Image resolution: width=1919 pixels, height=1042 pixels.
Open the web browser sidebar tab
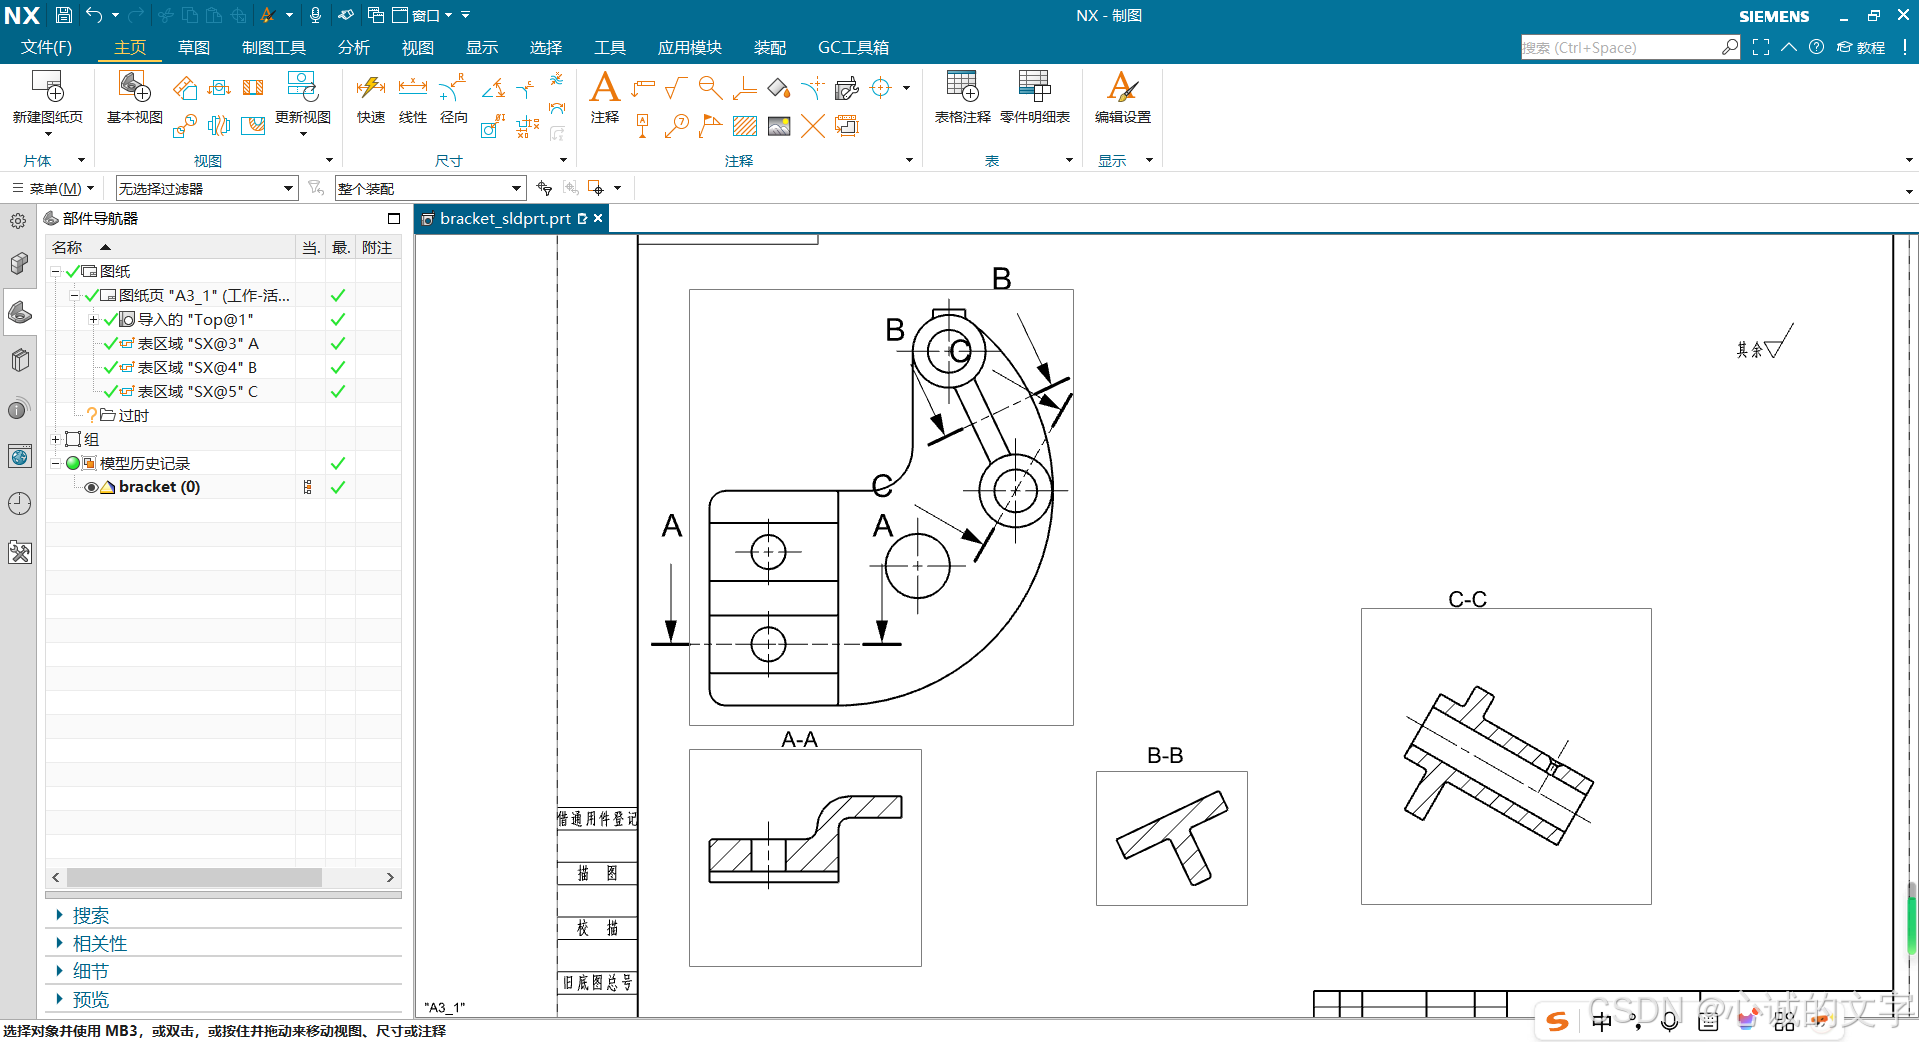pos(19,457)
